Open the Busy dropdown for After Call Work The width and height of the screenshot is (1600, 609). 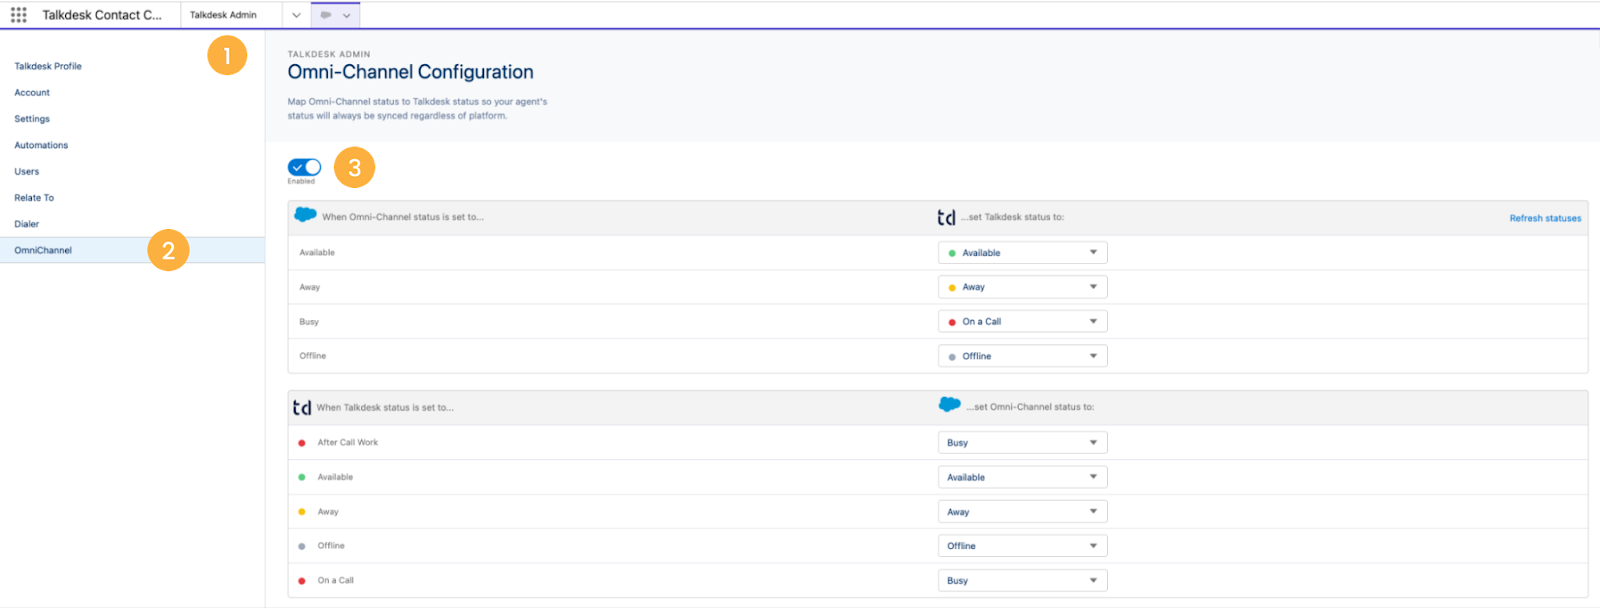(1022, 443)
